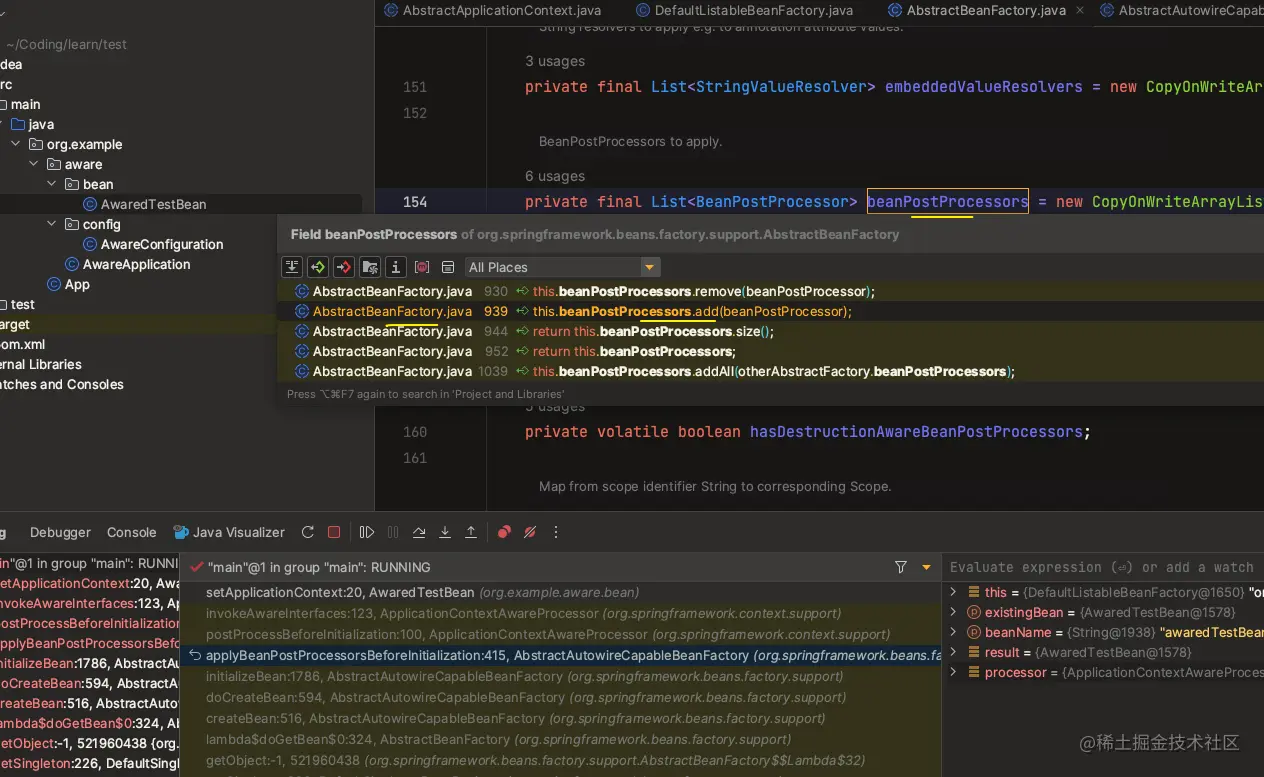Select usage at line 930 remove(beanPostProcessor)

(x=770, y=291)
